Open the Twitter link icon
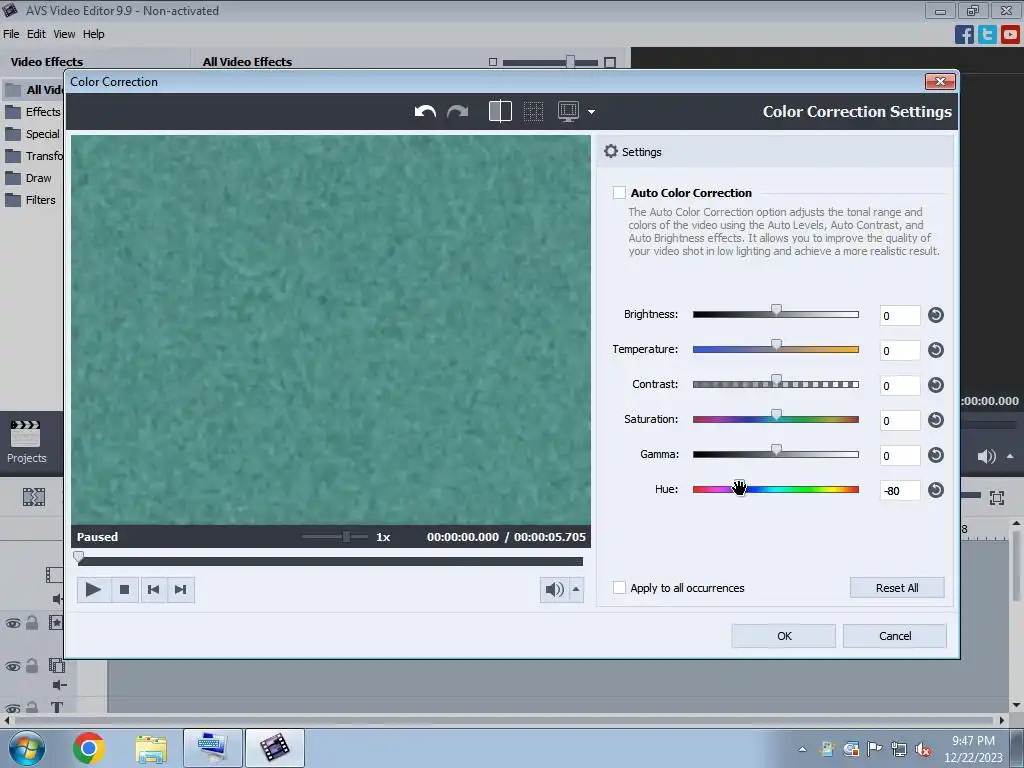Image resolution: width=1024 pixels, height=768 pixels. 987,35
